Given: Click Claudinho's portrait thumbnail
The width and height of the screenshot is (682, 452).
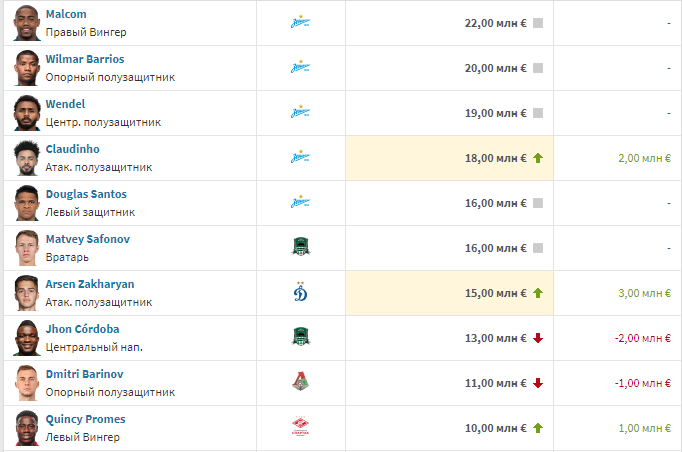Looking at the screenshot, I should tap(26, 158).
